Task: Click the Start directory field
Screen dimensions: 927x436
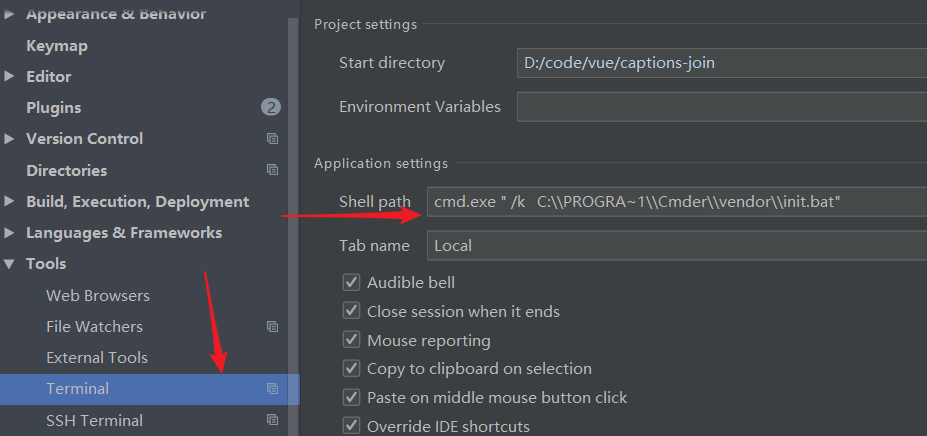Action: (720, 63)
